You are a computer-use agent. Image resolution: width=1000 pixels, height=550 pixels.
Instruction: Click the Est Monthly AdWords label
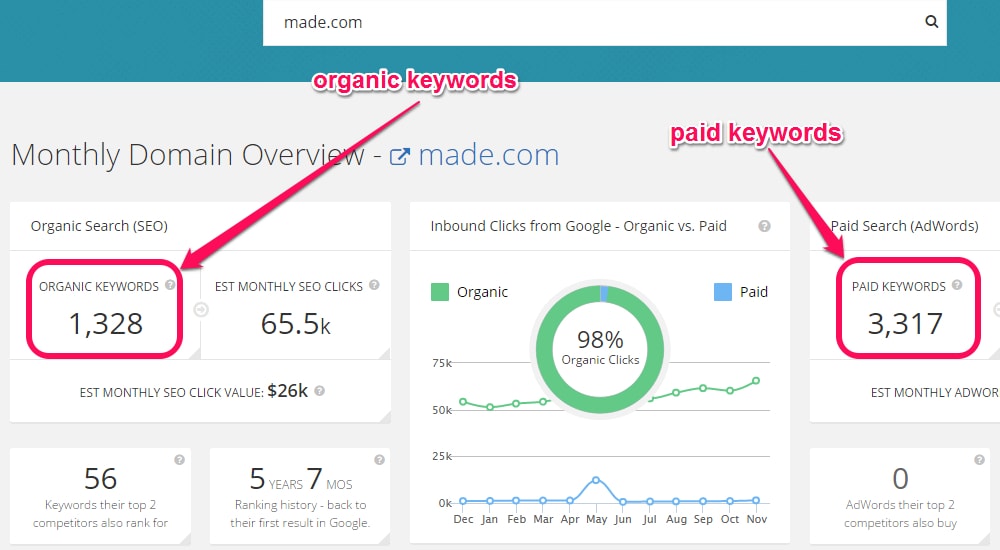coord(935,392)
